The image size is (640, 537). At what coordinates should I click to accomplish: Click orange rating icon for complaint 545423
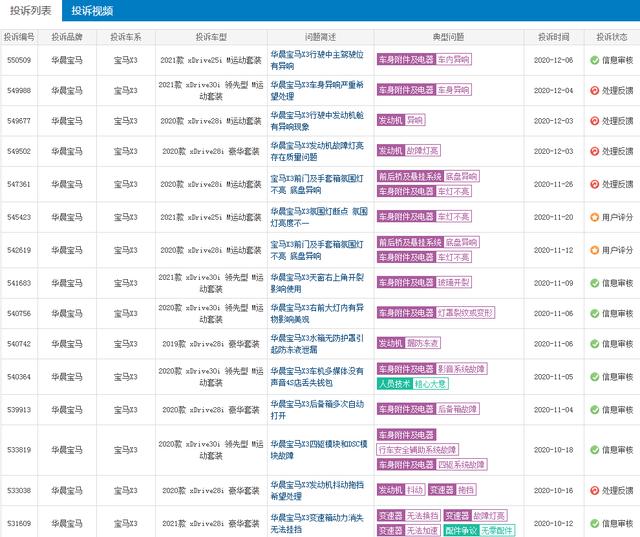594,217
